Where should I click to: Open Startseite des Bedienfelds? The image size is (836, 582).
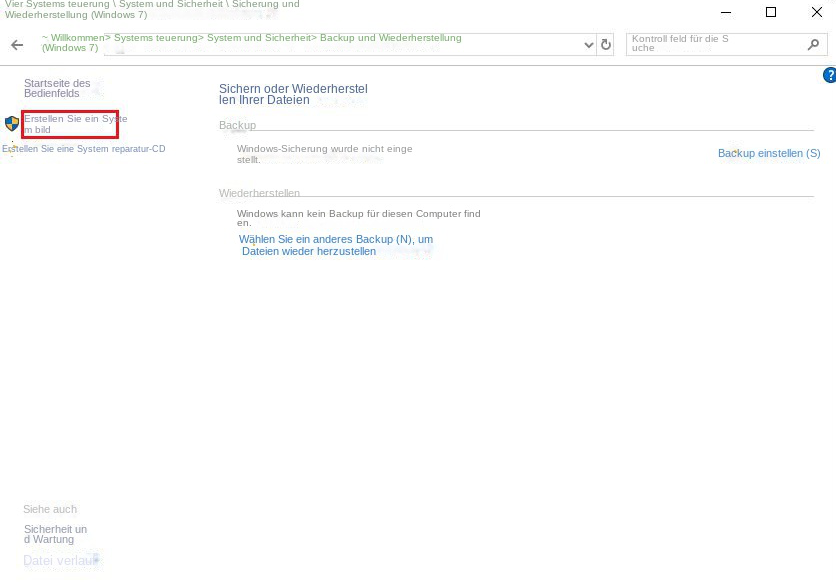tap(57, 88)
